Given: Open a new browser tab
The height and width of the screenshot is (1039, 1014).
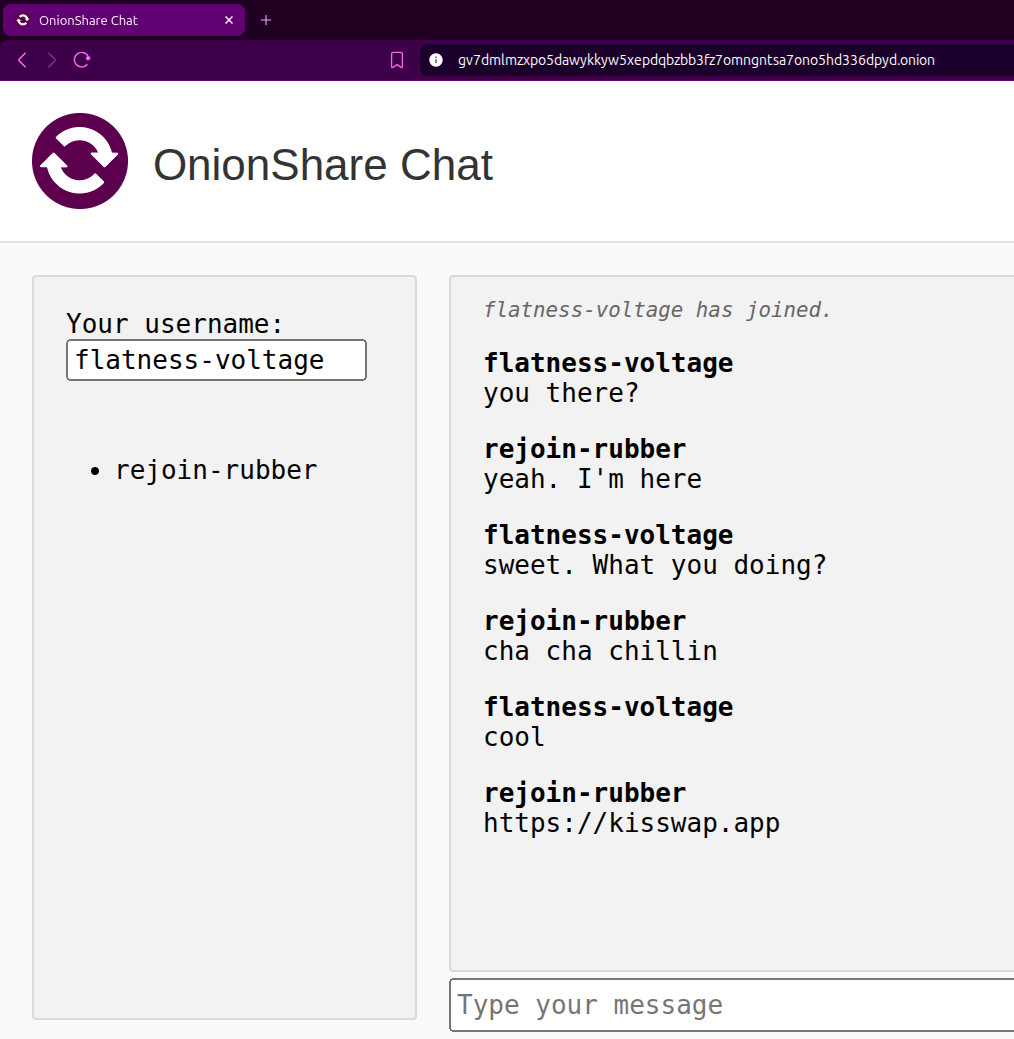Looking at the screenshot, I should click(x=266, y=20).
